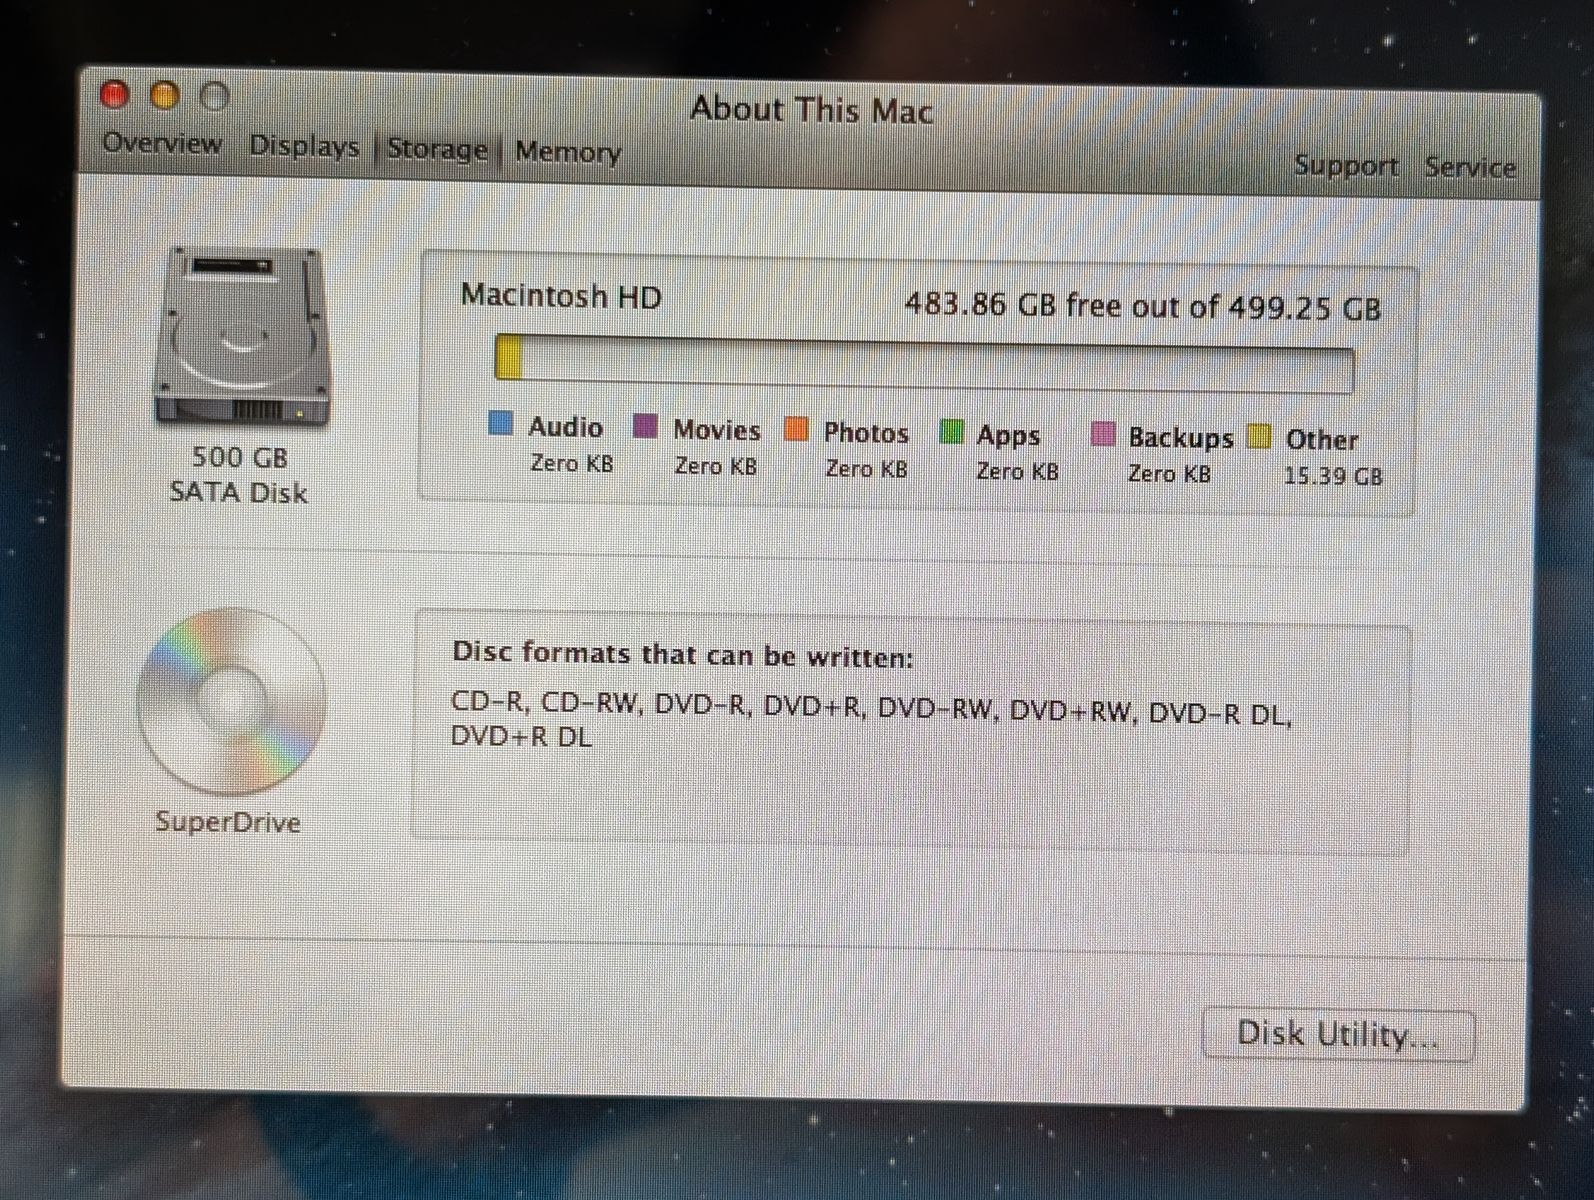Click the 'Zero KB' value under Apps
1594x1200 pixels.
pyautogui.click(x=1017, y=471)
